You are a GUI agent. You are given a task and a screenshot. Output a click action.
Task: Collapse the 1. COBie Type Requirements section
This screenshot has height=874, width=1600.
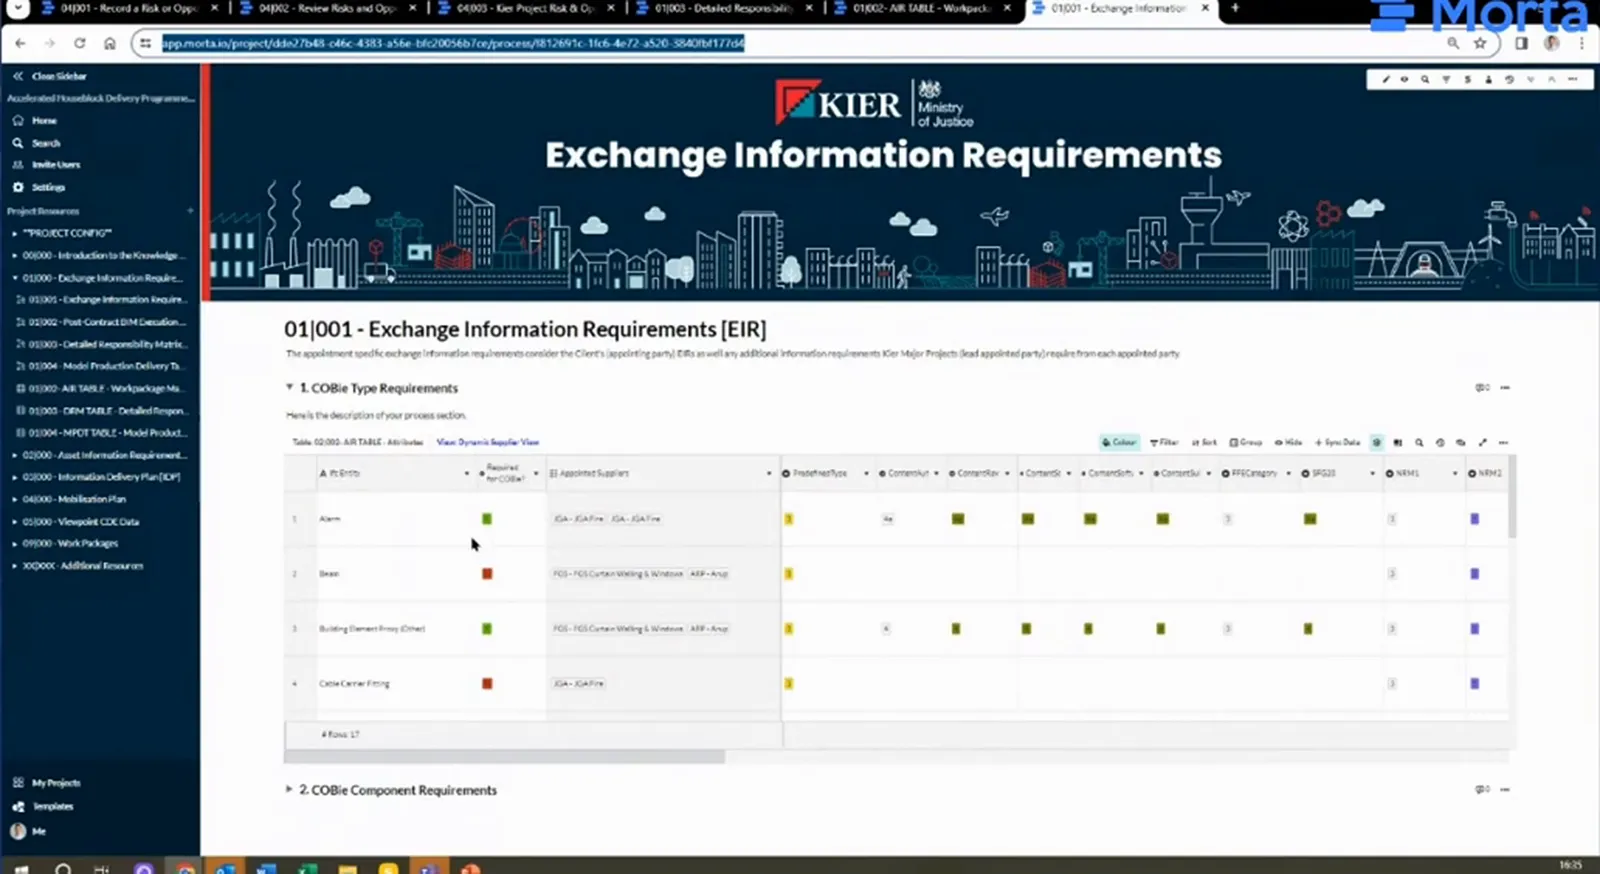click(x=289, y=387)
